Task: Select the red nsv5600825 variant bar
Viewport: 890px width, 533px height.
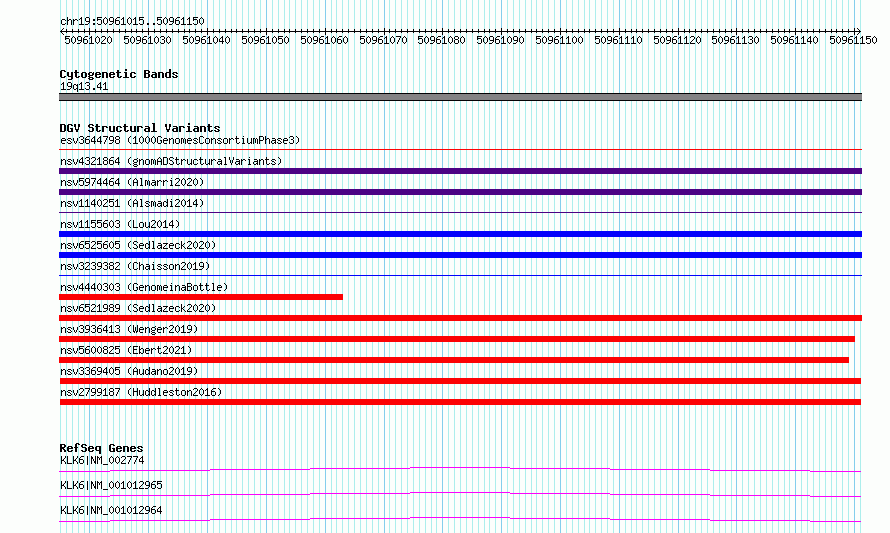Action: point(454,360)
